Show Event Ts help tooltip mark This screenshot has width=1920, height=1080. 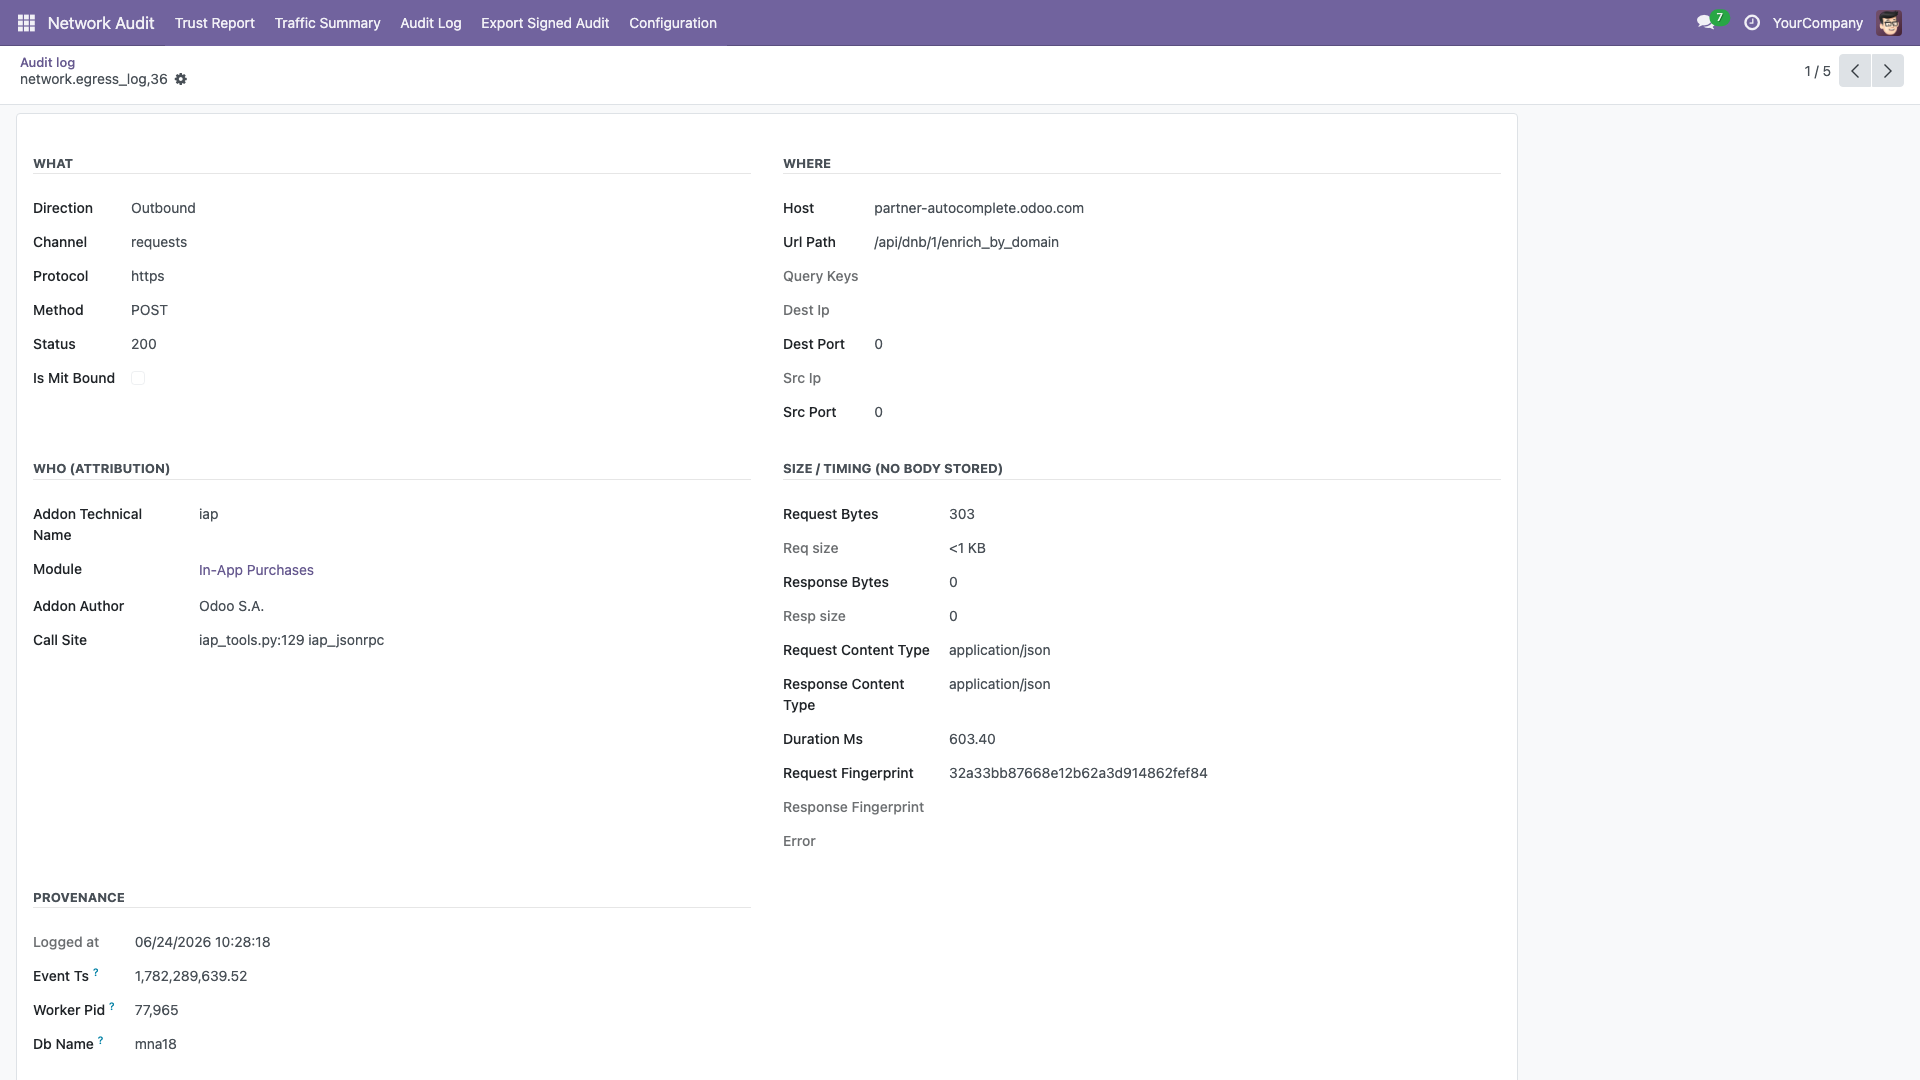96,971
